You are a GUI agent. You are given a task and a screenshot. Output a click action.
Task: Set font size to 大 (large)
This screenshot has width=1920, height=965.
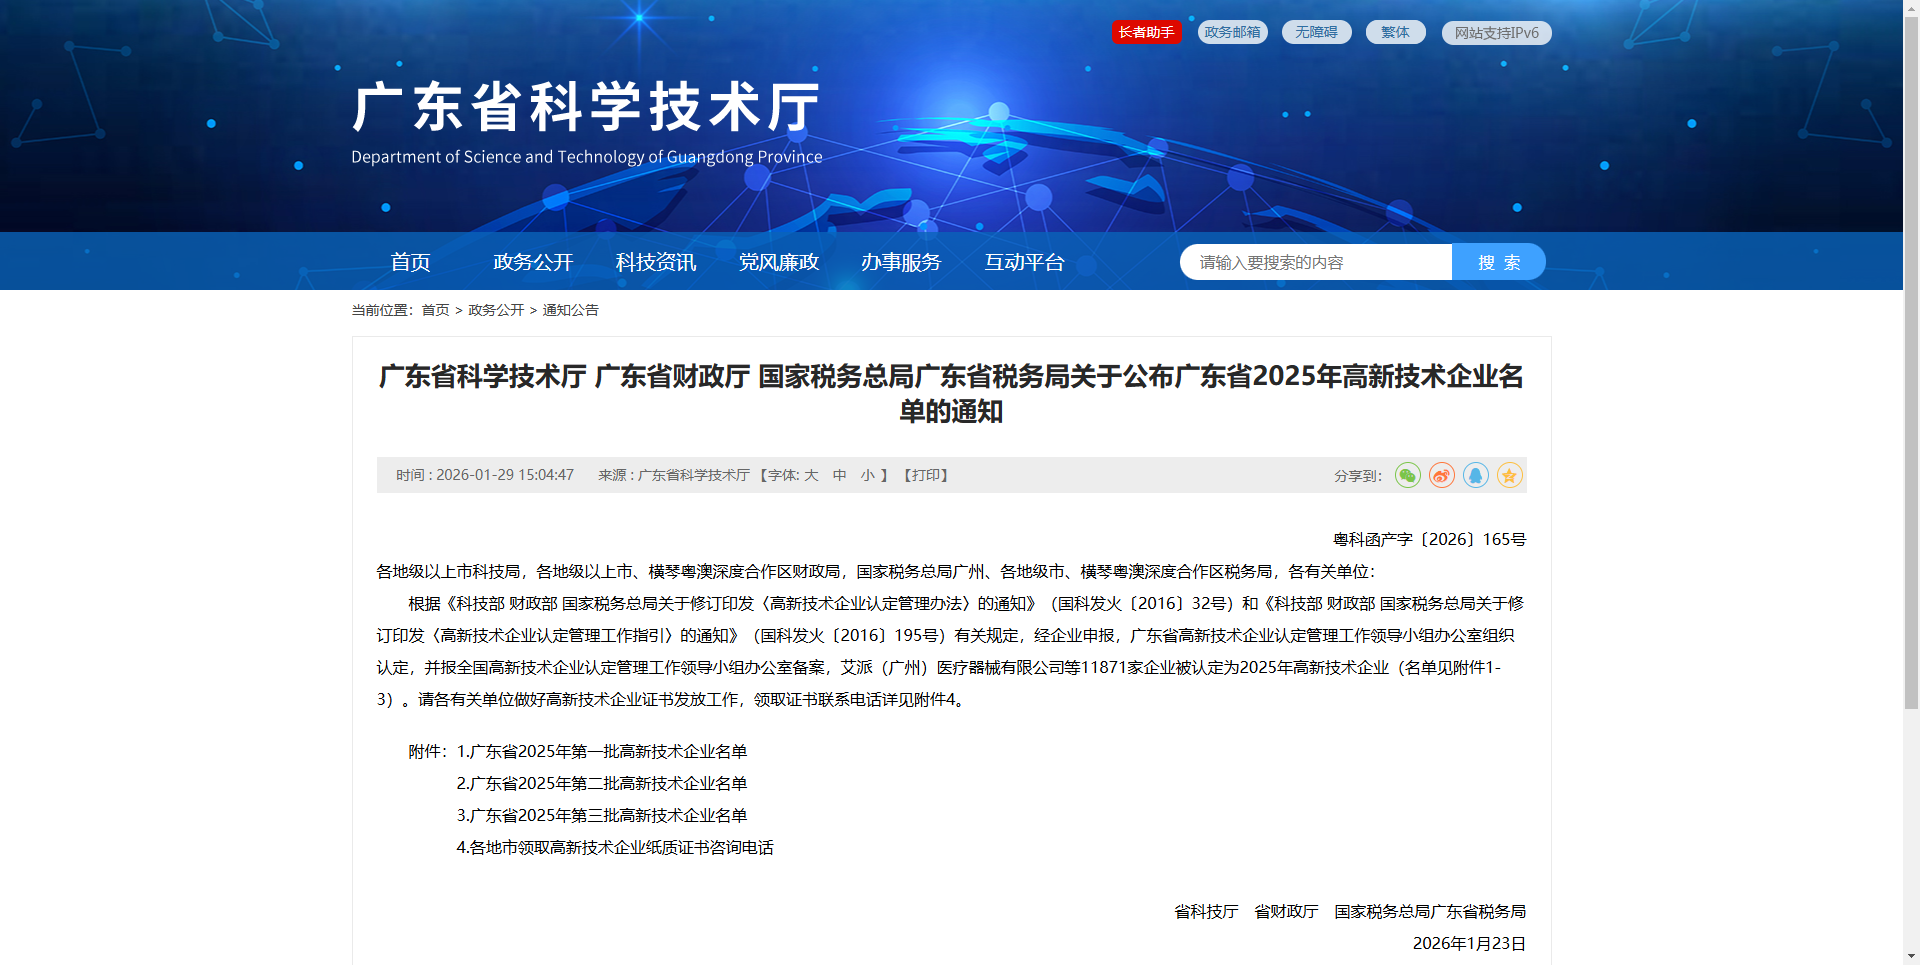coord(811,475)
